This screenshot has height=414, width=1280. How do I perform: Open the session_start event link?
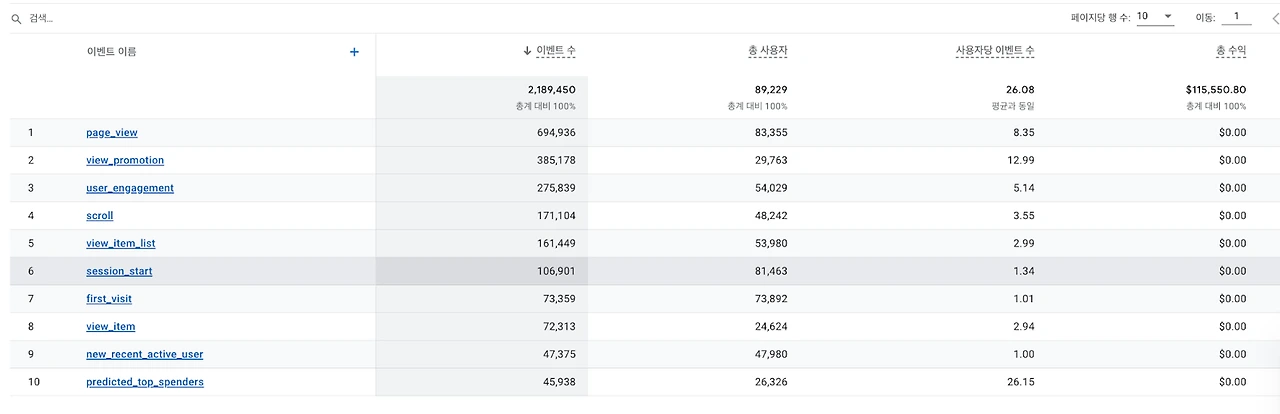(x=119, y=271)
